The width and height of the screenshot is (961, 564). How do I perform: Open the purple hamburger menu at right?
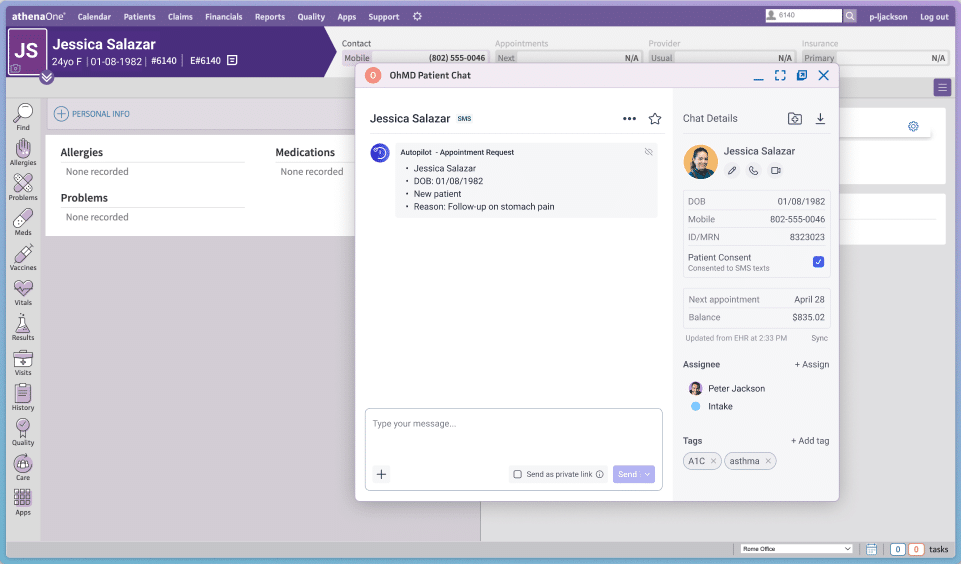point(942,88)
